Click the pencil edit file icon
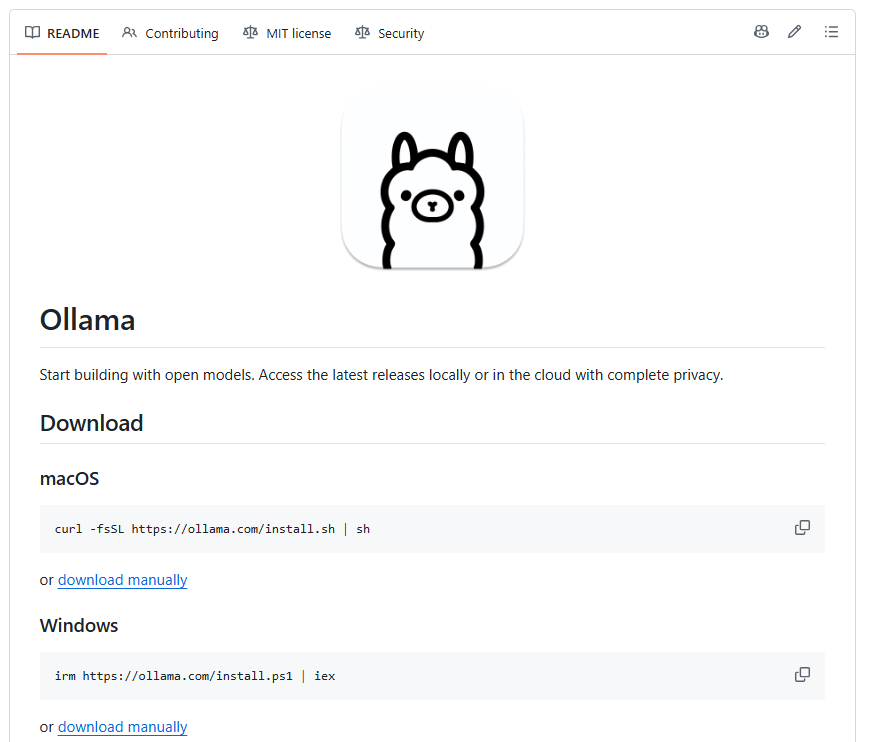Viewport: 881px width, 742px height. (x=794, y=32)
